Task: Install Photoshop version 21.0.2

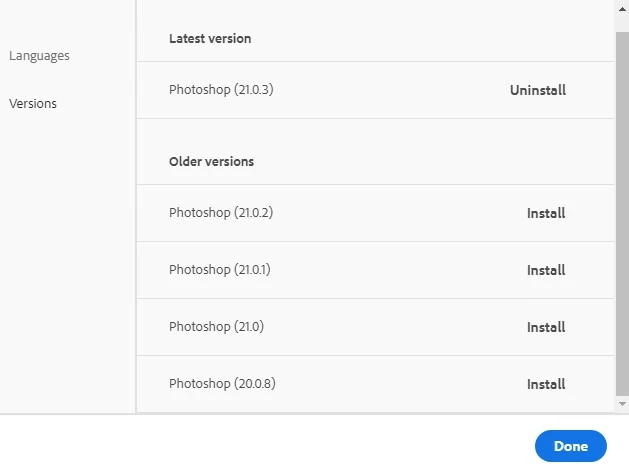Action: click(x=546, y=213)
